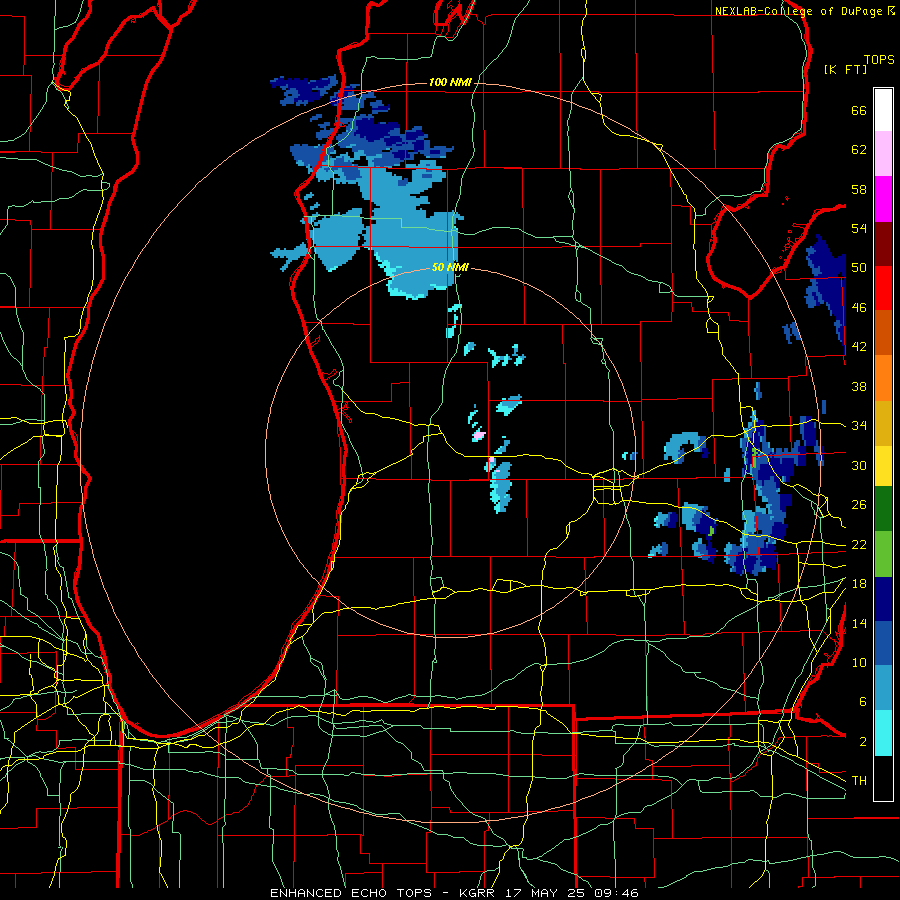Click the legend value '34'
This screenshot has height=900, width=900.
point(859,426)
